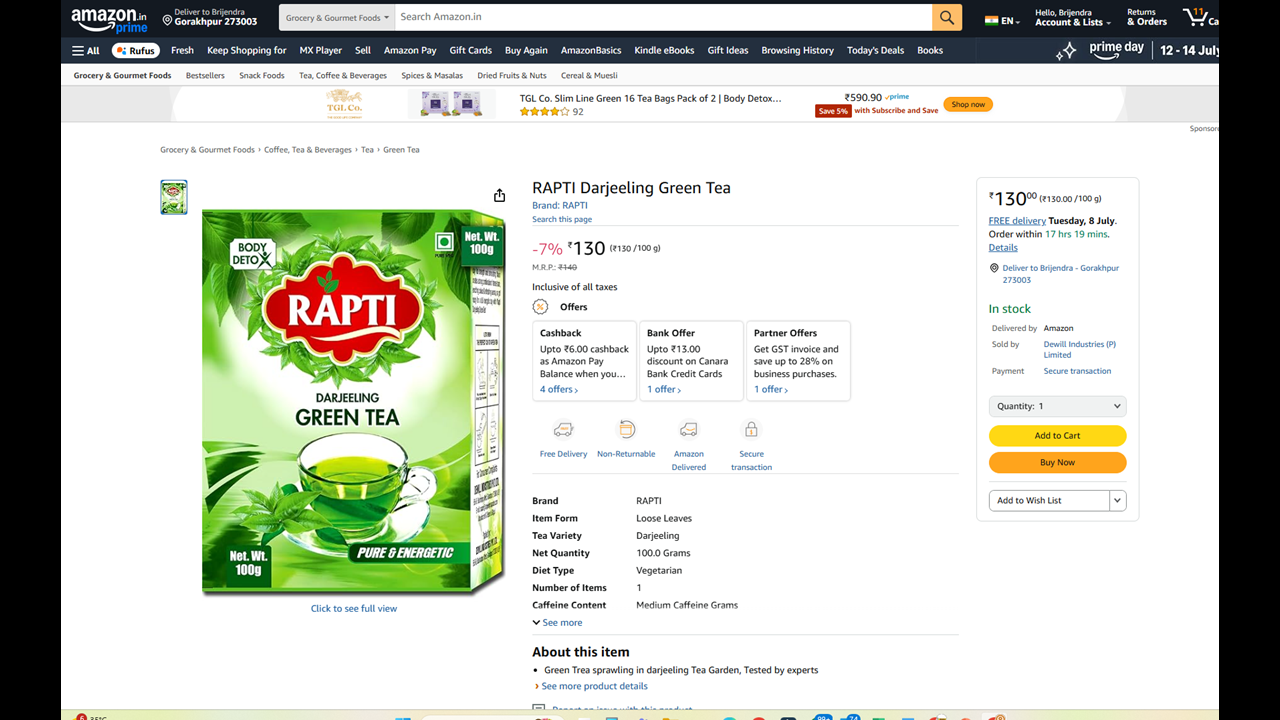Click the Secure transaction lock icon
1280x720 pixels.
tap(751, 429)
